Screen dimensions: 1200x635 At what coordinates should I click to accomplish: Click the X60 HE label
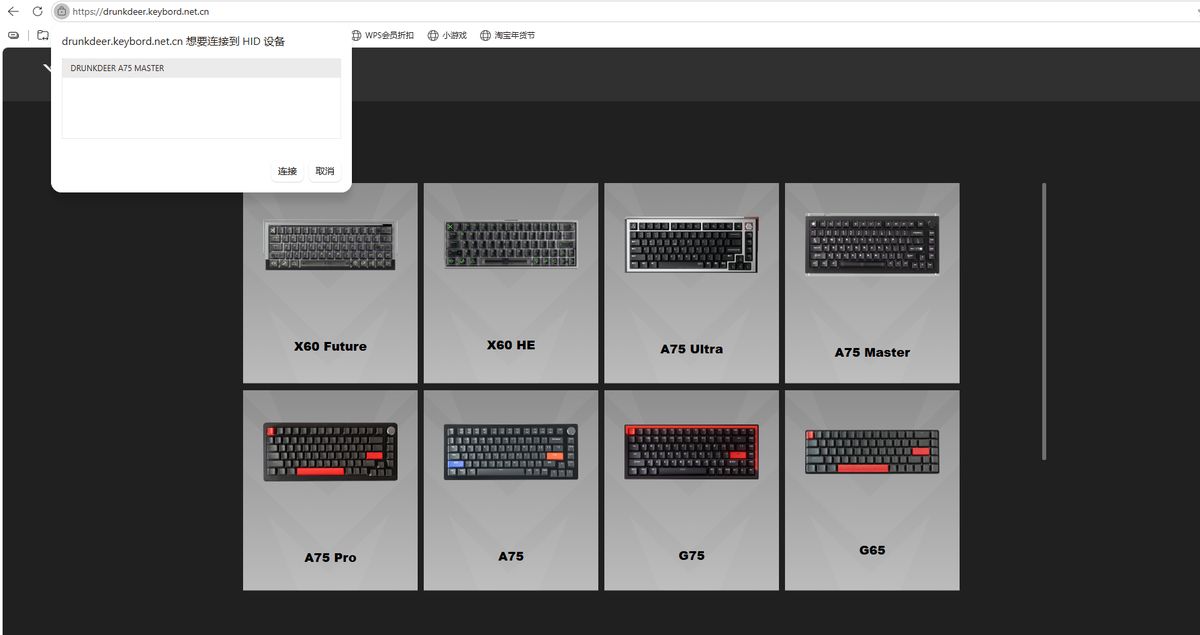click(511, 345)
